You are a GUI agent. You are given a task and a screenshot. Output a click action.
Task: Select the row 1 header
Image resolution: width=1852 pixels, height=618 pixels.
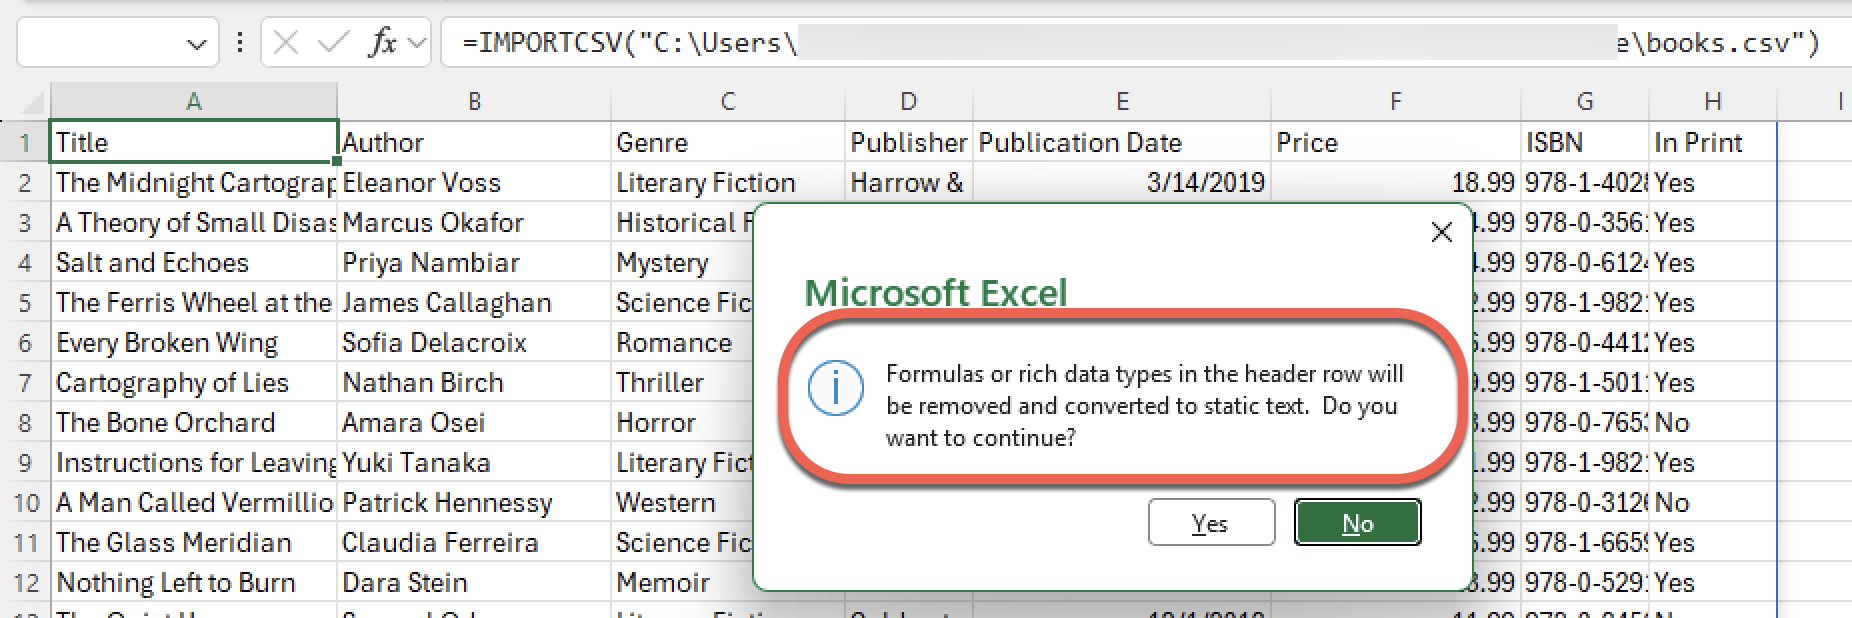pyautogui.click(x=25, y=143)
